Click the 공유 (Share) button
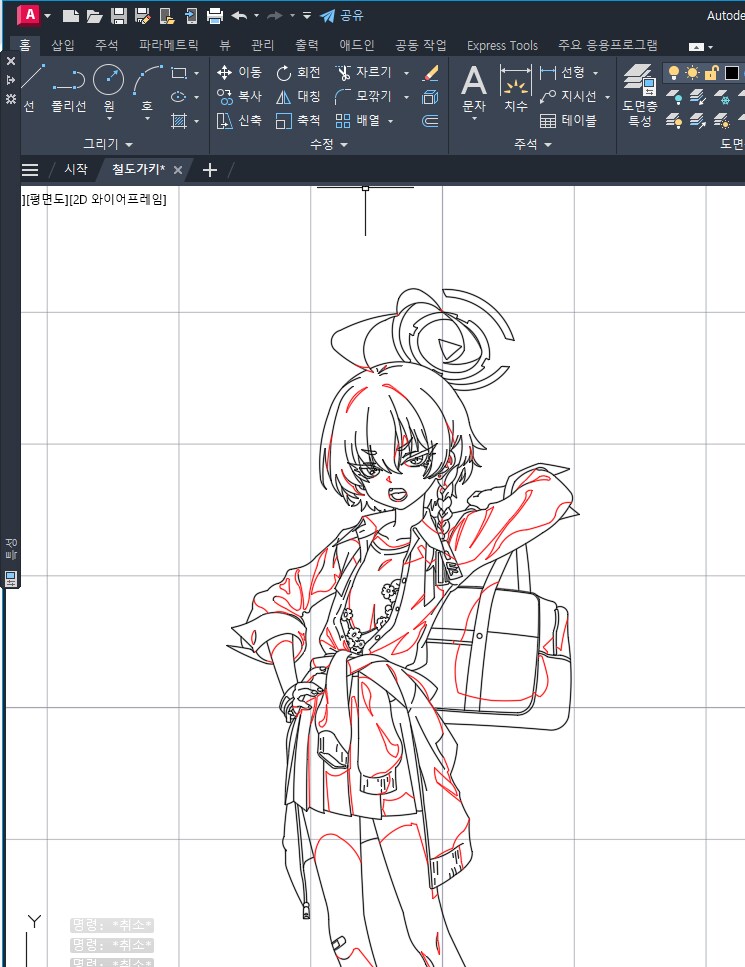The image size is (745, 967). pyautogui.click(x=342, y=15)
